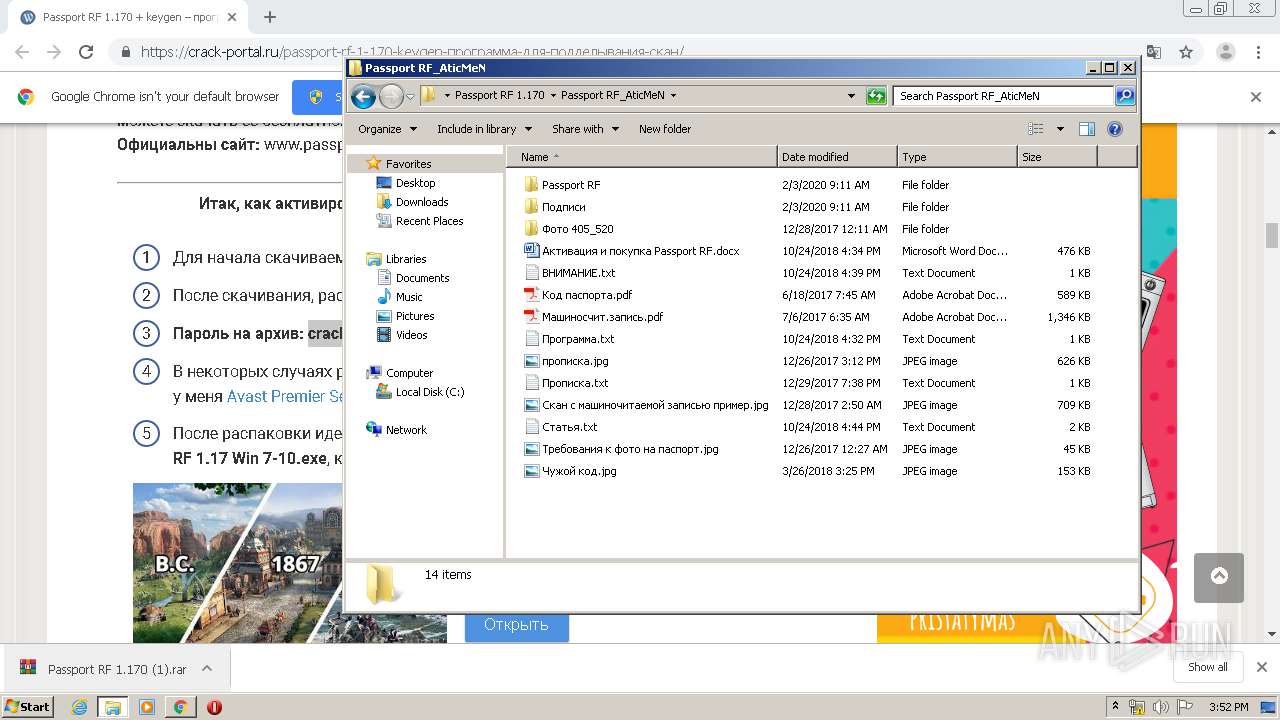Screen dimensions: 1280x720
Task: Click the Chrome translate page icon
Action: (x=1154, y=52)
